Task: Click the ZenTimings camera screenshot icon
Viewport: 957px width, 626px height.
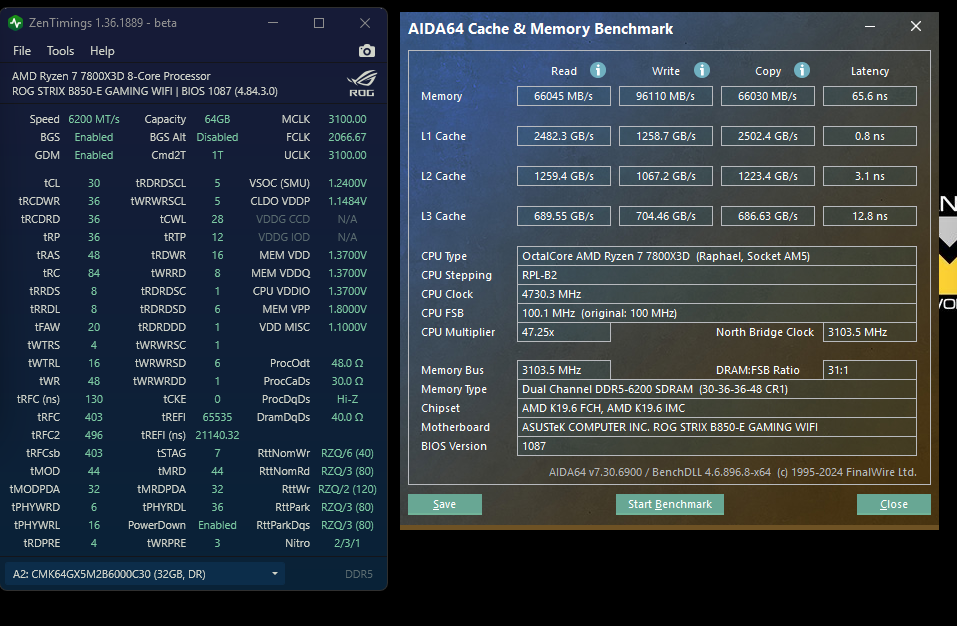Action: pyautogui.click(x=367, y=51)
